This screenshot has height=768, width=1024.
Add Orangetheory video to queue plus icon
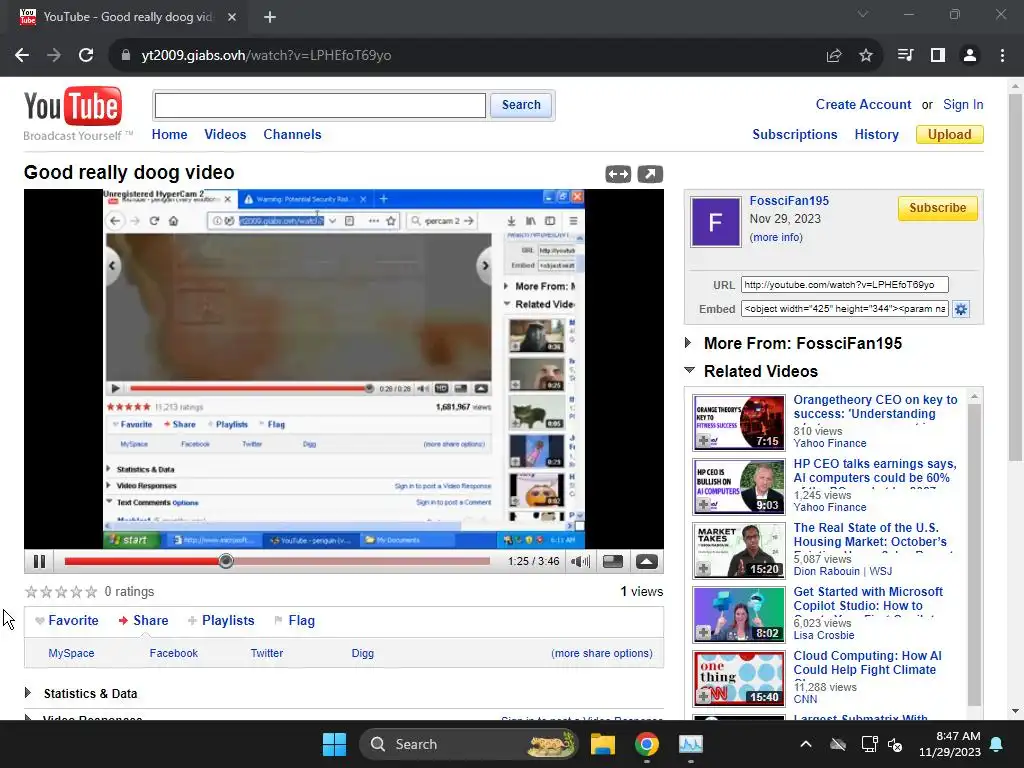(703, 441)
